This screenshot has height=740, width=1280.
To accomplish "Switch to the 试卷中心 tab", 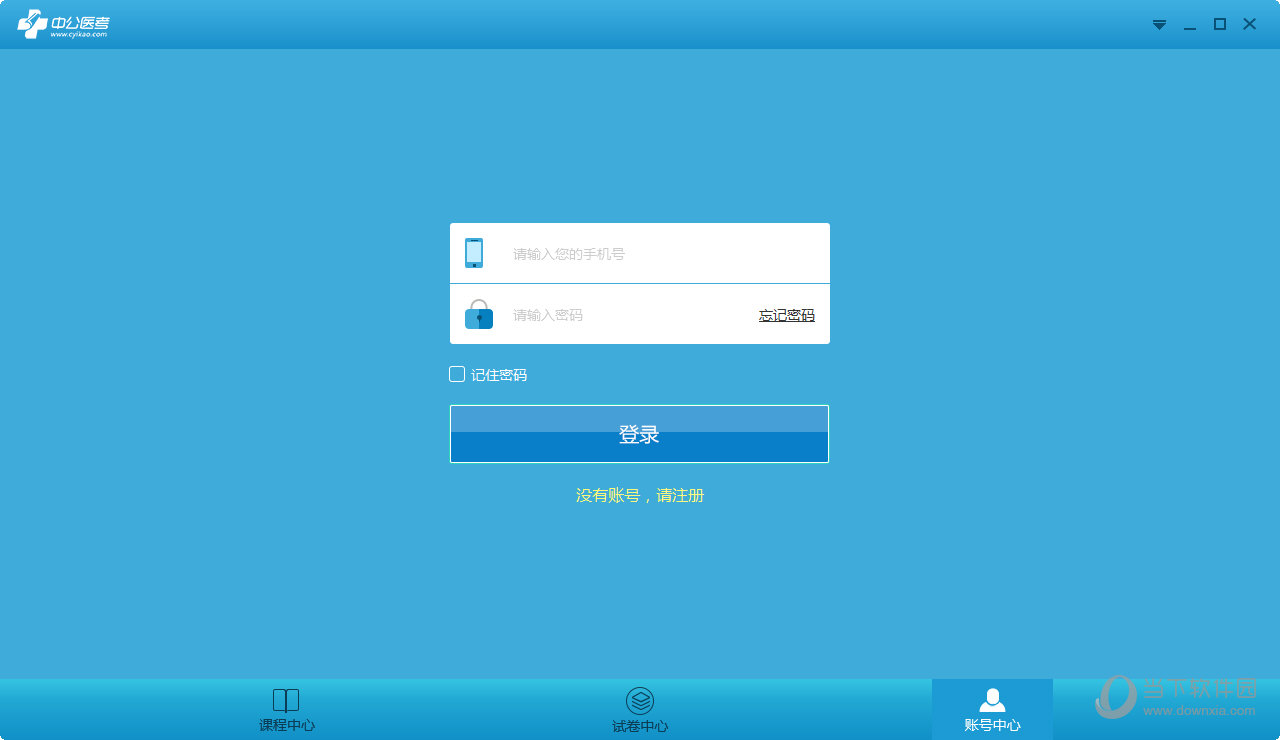I will pos(640,710).
